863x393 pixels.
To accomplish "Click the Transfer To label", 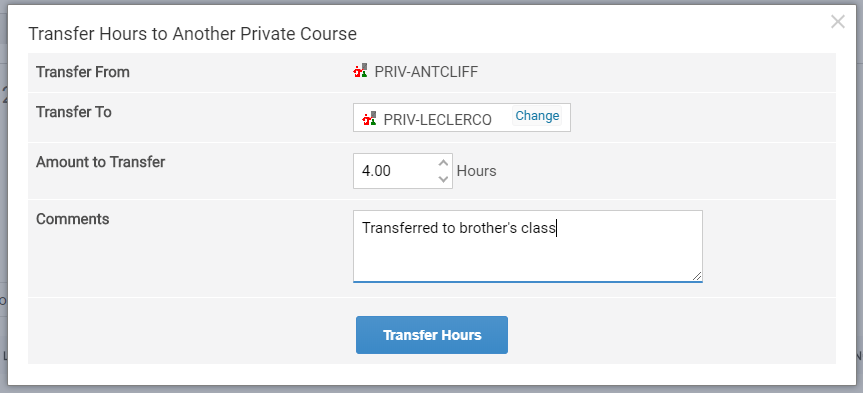I will coord(74,112).
